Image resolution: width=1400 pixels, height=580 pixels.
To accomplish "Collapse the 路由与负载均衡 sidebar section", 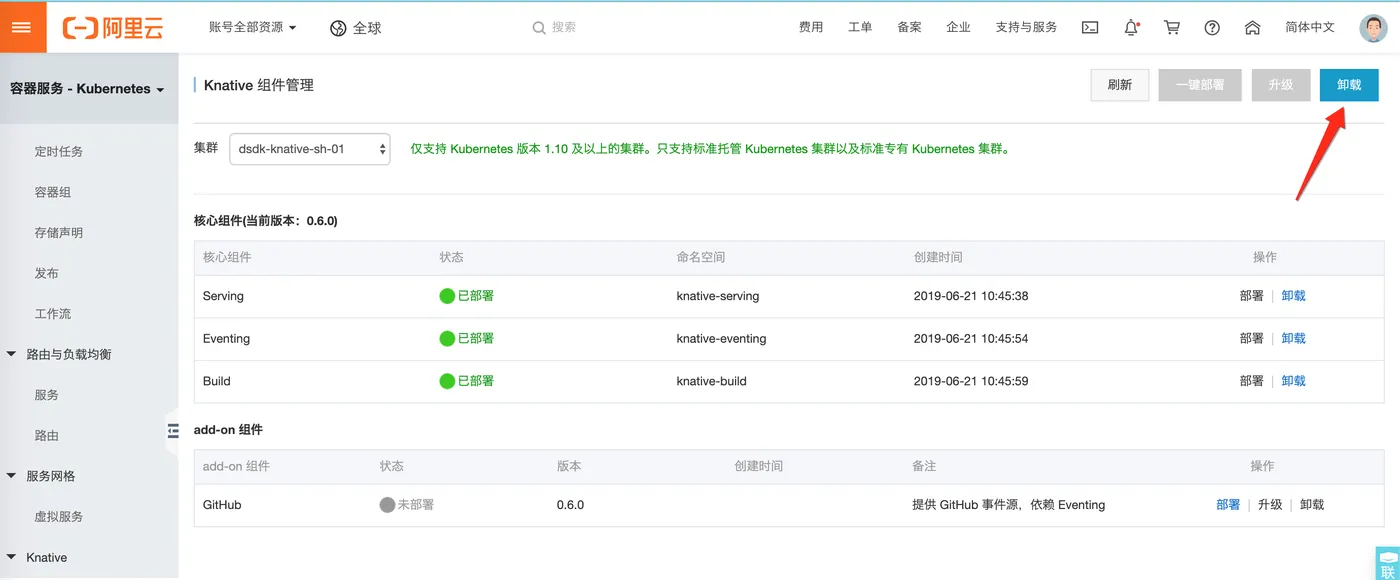I will click(12, 354).
